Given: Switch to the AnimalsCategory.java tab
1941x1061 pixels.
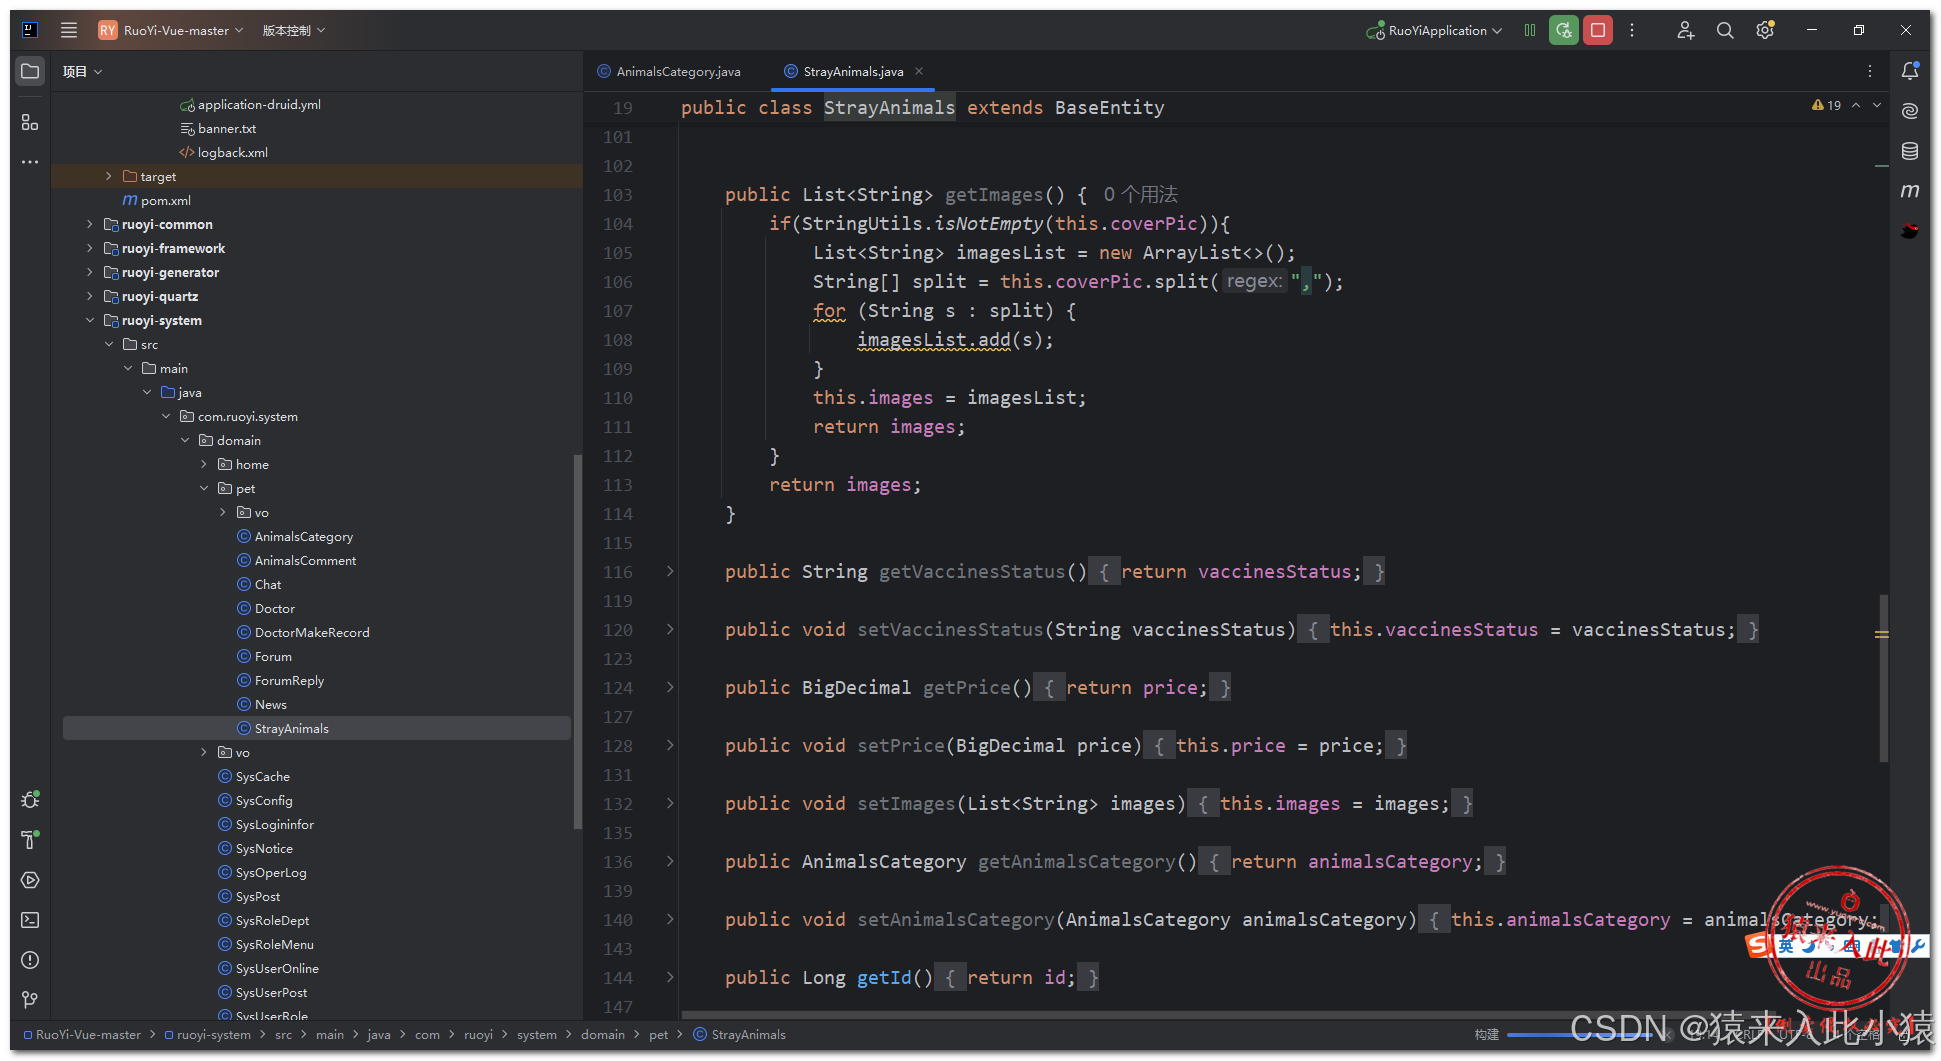Looking at the screenshot, I should pyautogui.click(x=678, y=72).
